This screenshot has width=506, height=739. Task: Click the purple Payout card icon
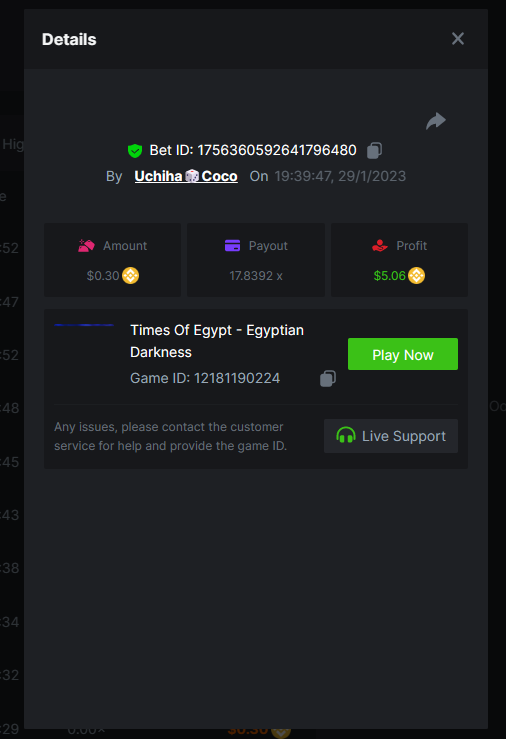232,246
